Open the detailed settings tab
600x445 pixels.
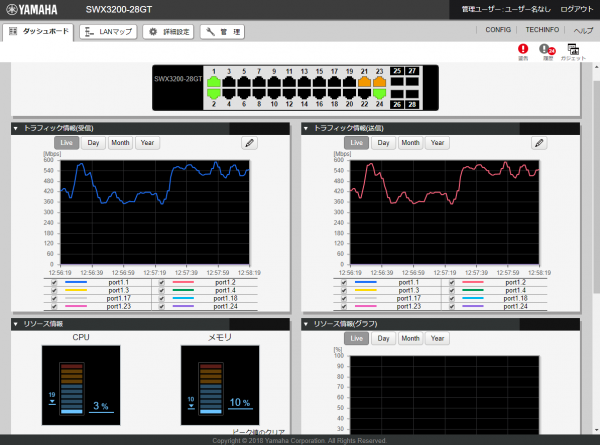point(168,32)
